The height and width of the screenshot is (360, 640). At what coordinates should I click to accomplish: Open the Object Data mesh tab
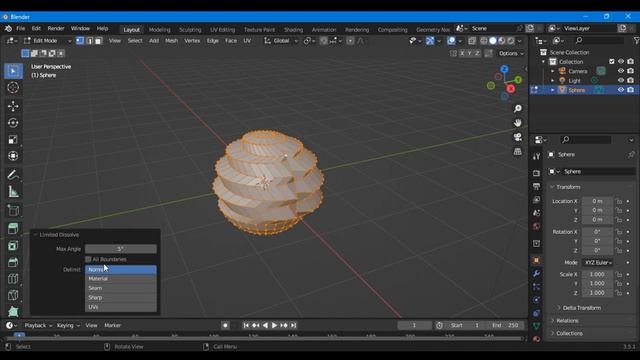[536, 326]
